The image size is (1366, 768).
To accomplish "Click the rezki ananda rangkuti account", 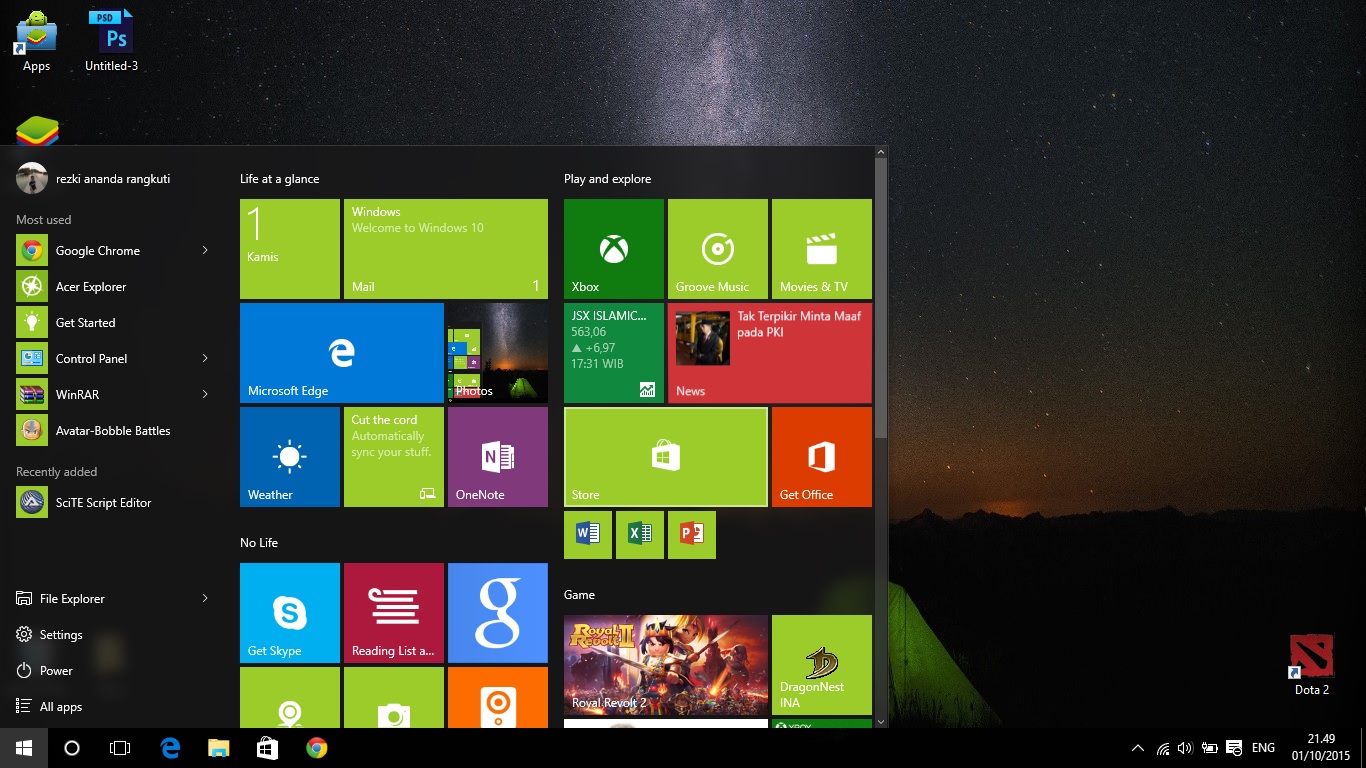I will pyautogui.click(x=94, y=179).
